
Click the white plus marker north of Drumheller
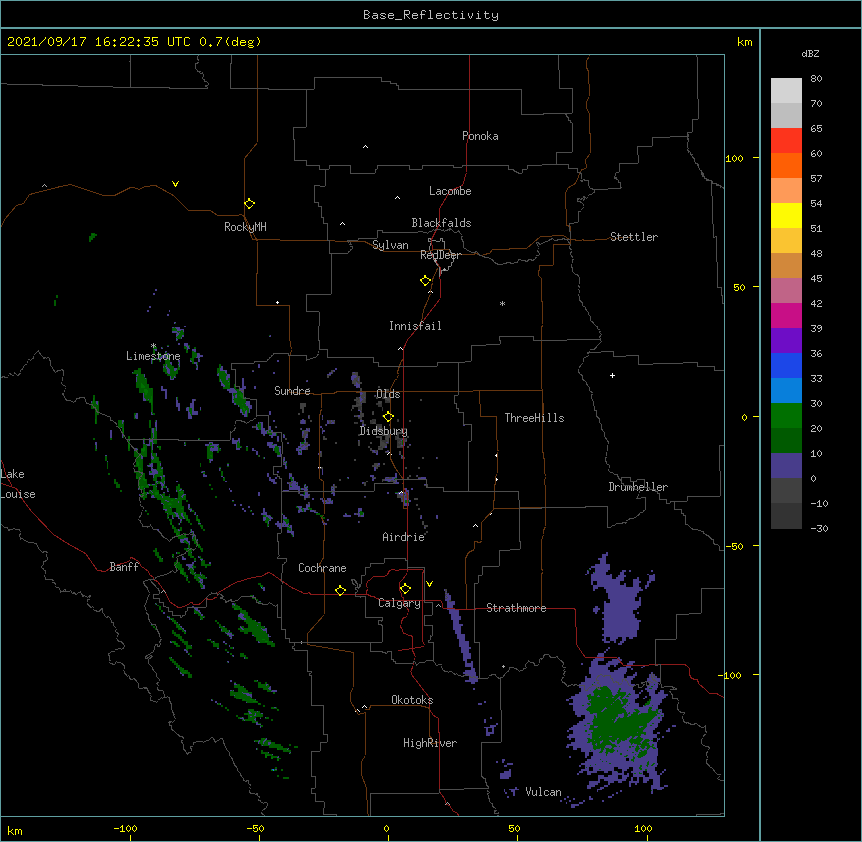tap(612, 375)
